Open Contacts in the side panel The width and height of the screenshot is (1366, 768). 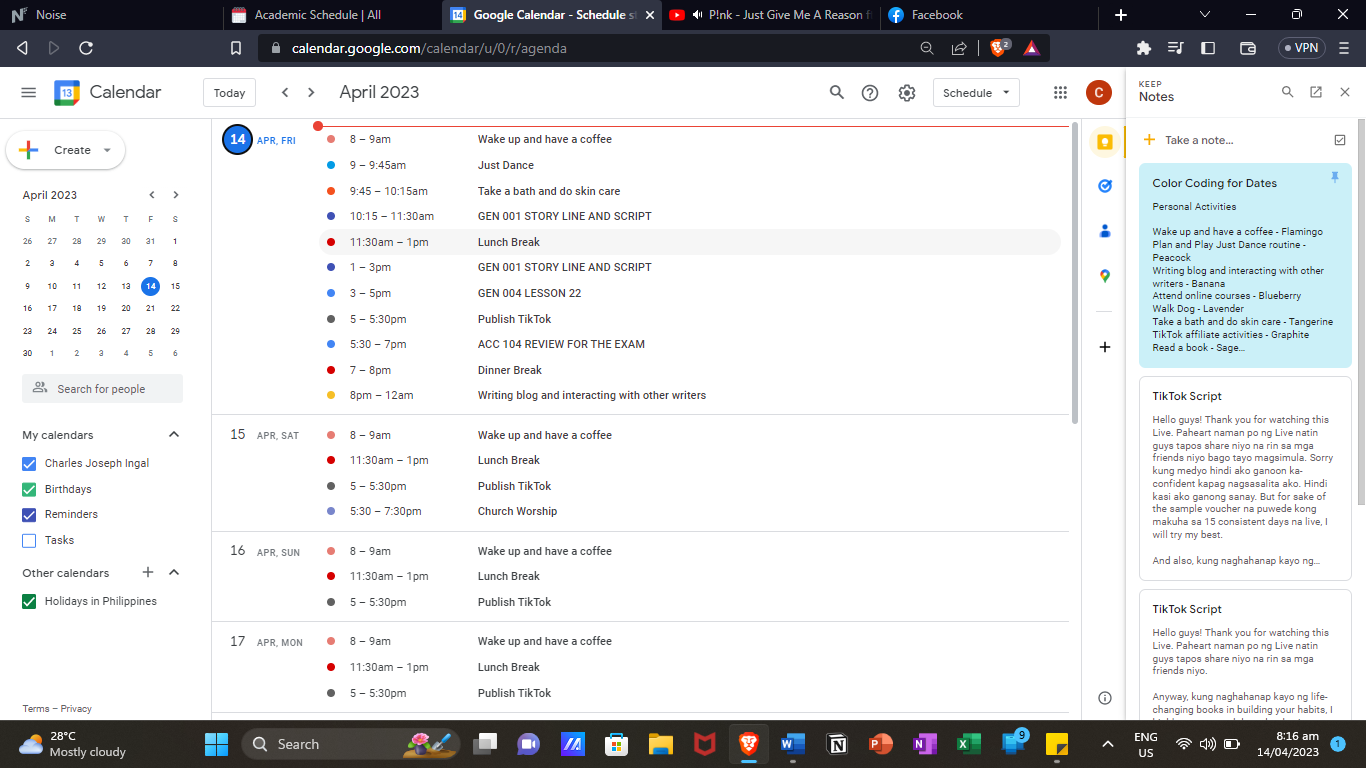(1105, 231)
